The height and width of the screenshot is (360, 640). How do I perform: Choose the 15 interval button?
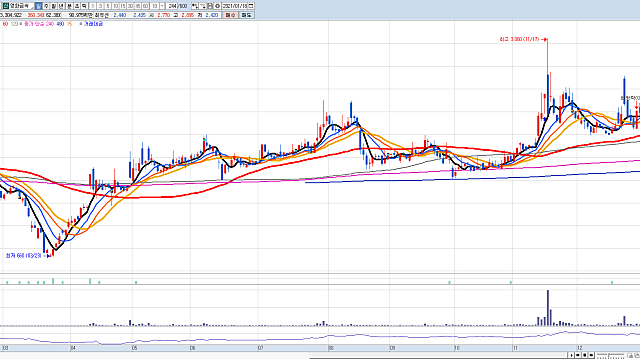tap(123, 6)
